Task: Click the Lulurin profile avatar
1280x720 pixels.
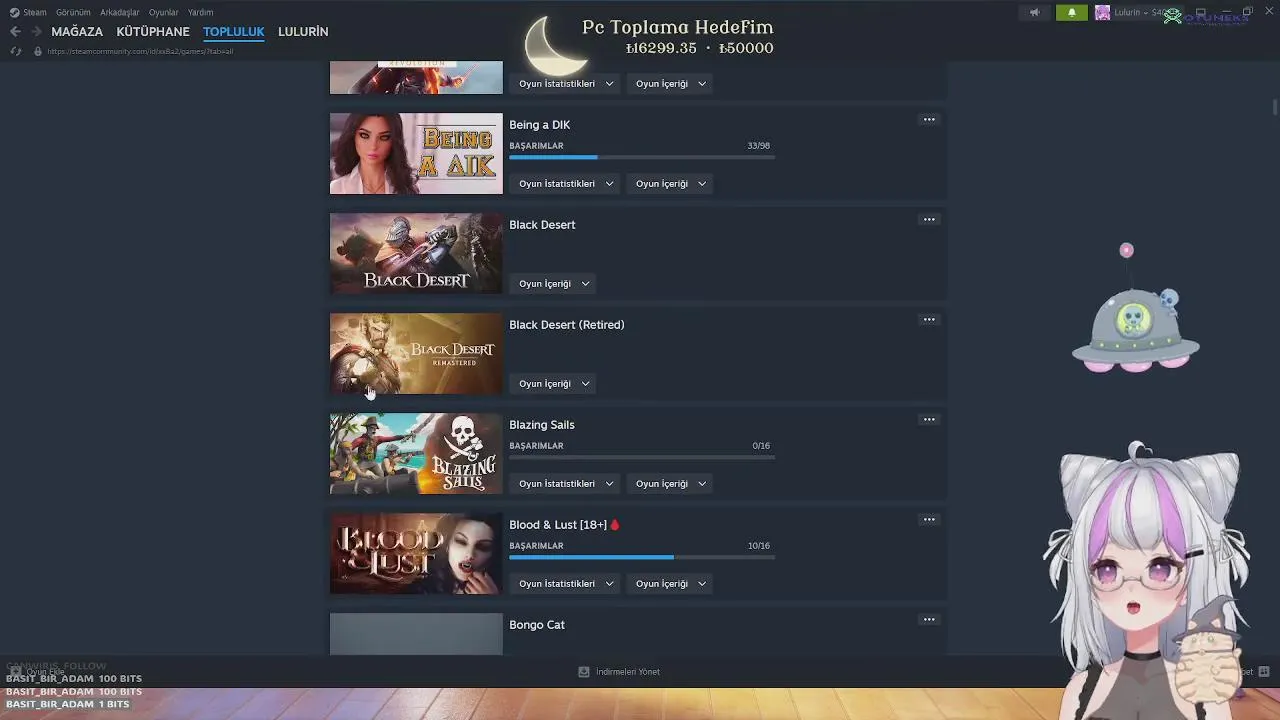Action: click(x=1102, y=13)
